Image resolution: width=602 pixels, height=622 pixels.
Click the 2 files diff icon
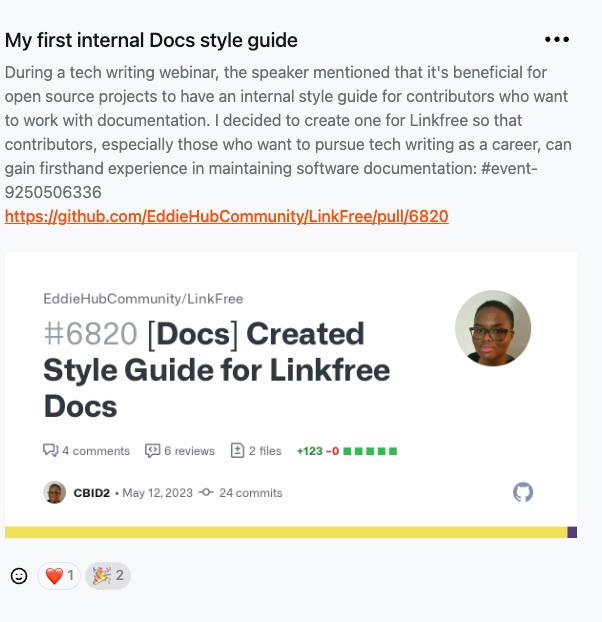(x=237, y=451)
